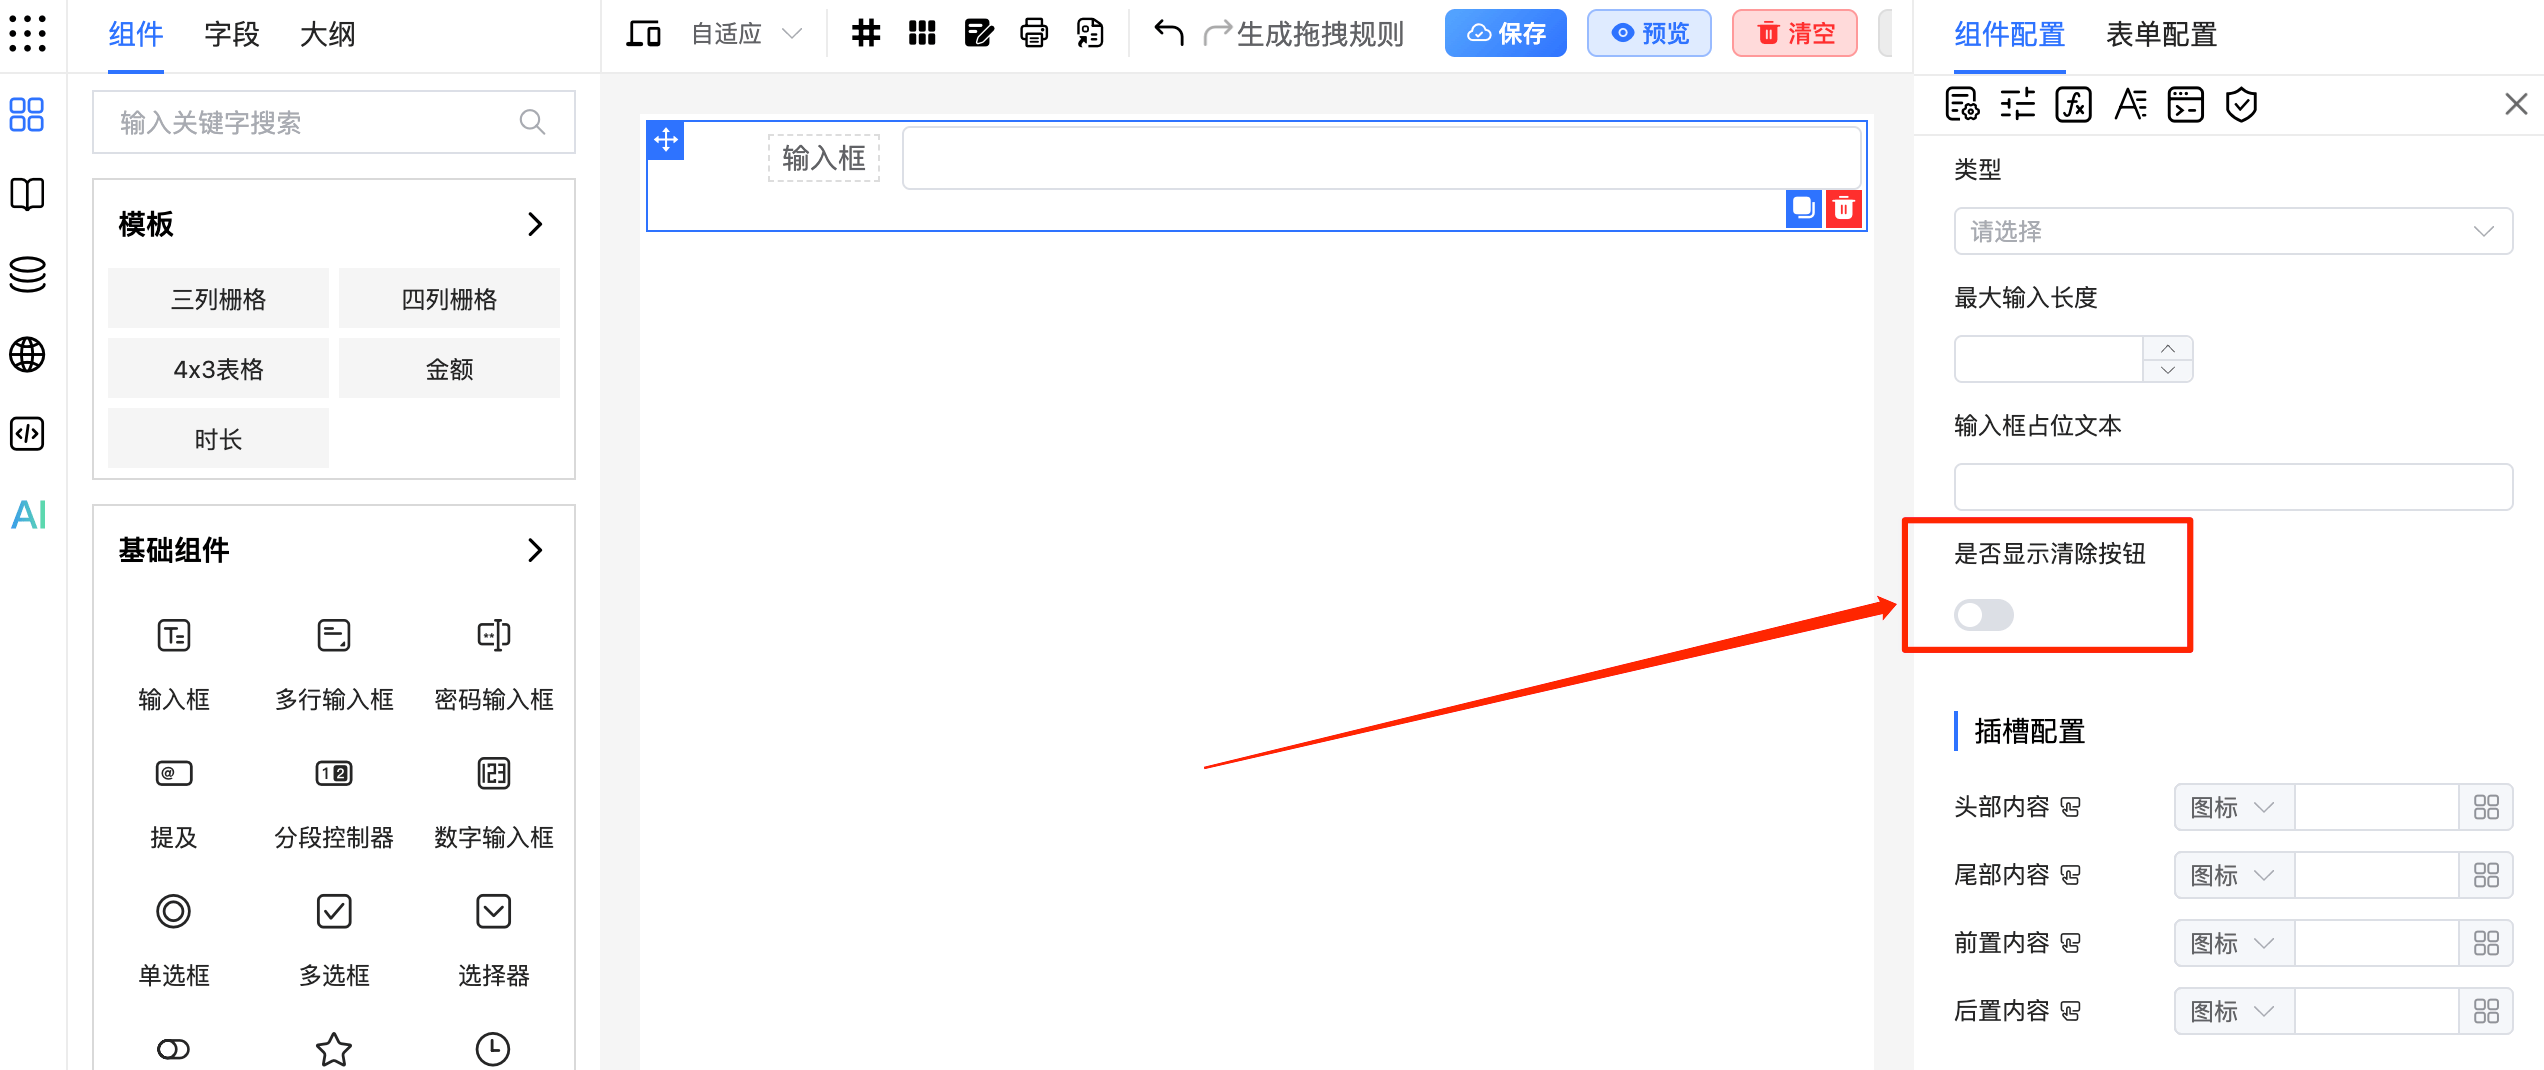Viewport: 2544px width, 1070px height.
Task: Click the 保存 save button
Action: [x=1505, y=34]
